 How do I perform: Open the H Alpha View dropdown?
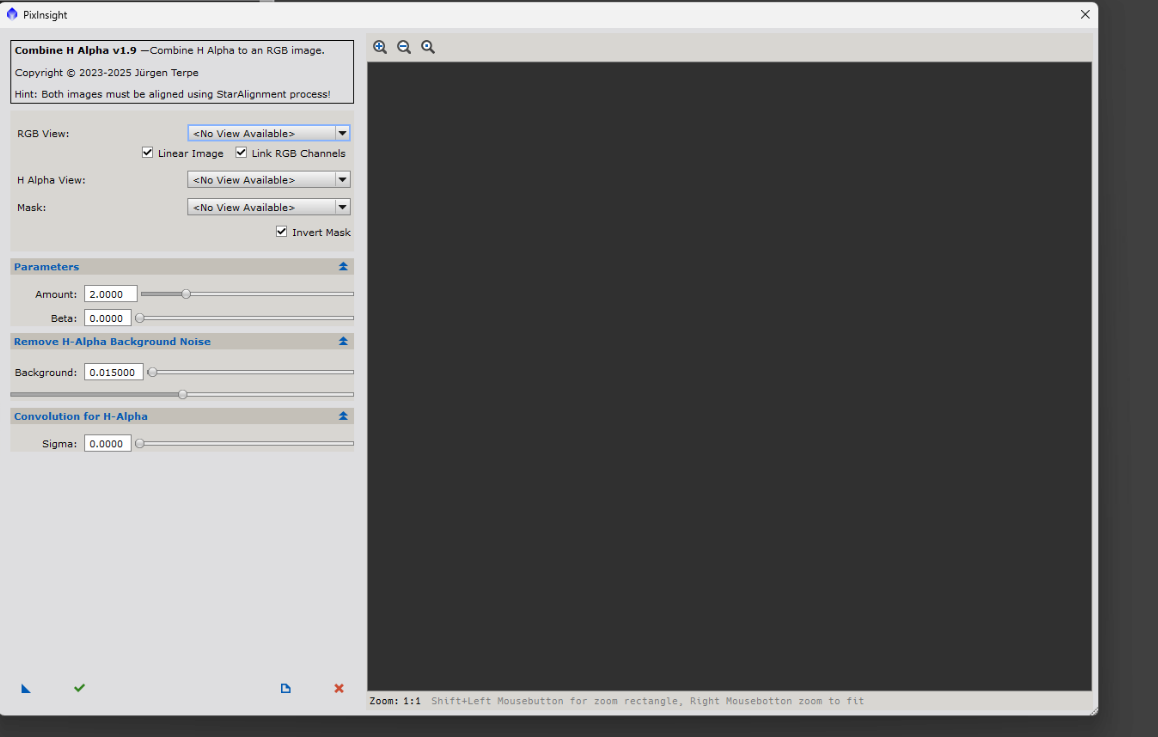coord(269,180)
